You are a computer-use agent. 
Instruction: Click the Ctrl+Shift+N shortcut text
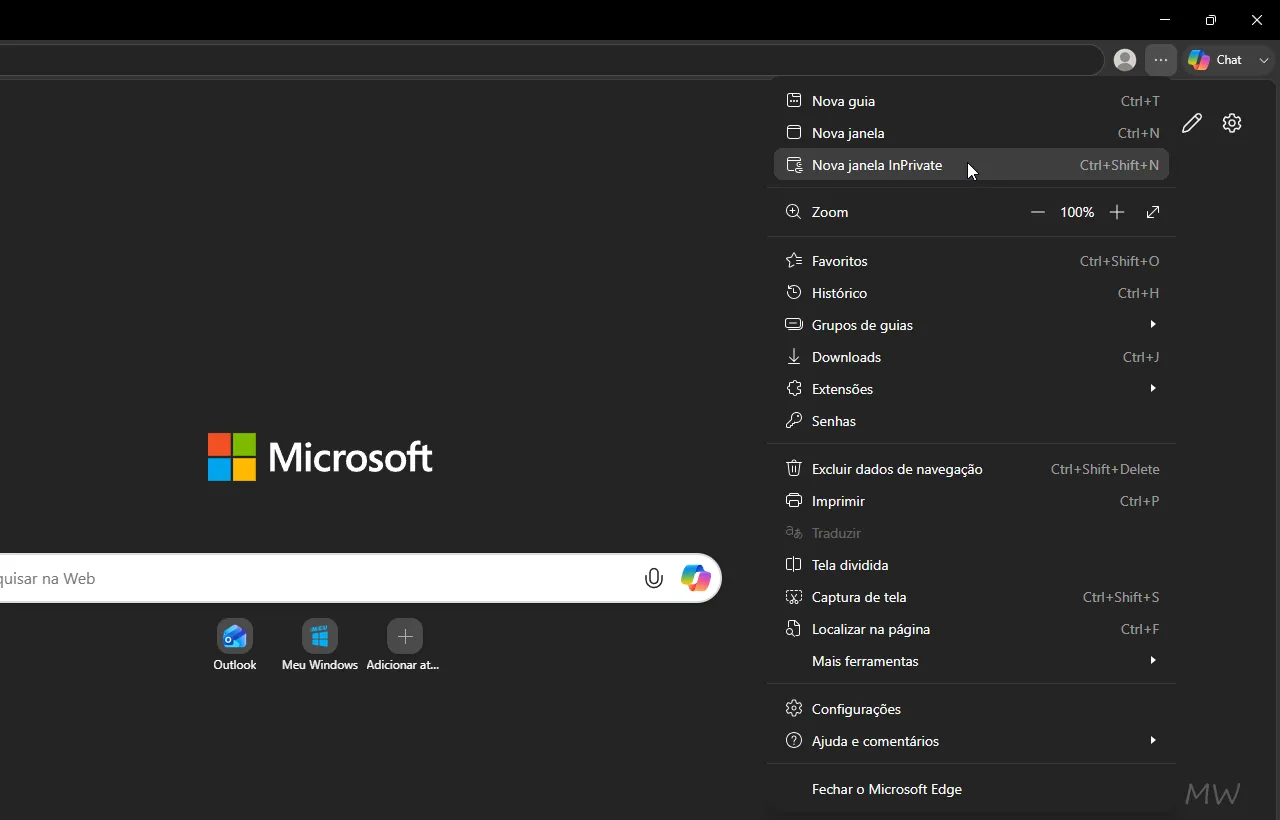pyautogui.click(x=1119, y=165)
